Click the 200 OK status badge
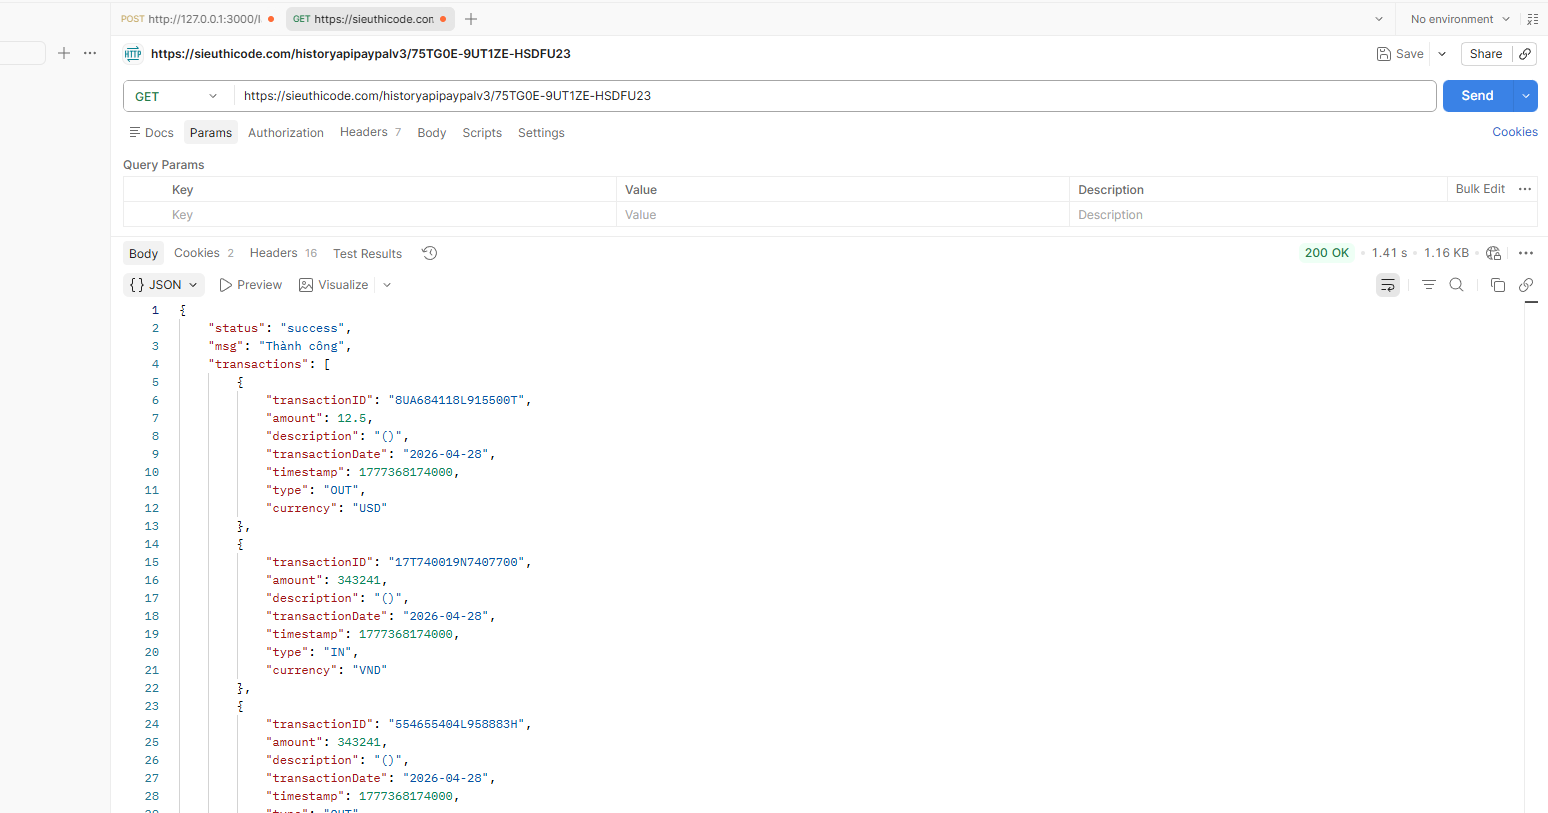Screen dimensions: 1548x813 (x=1327, y=253)
